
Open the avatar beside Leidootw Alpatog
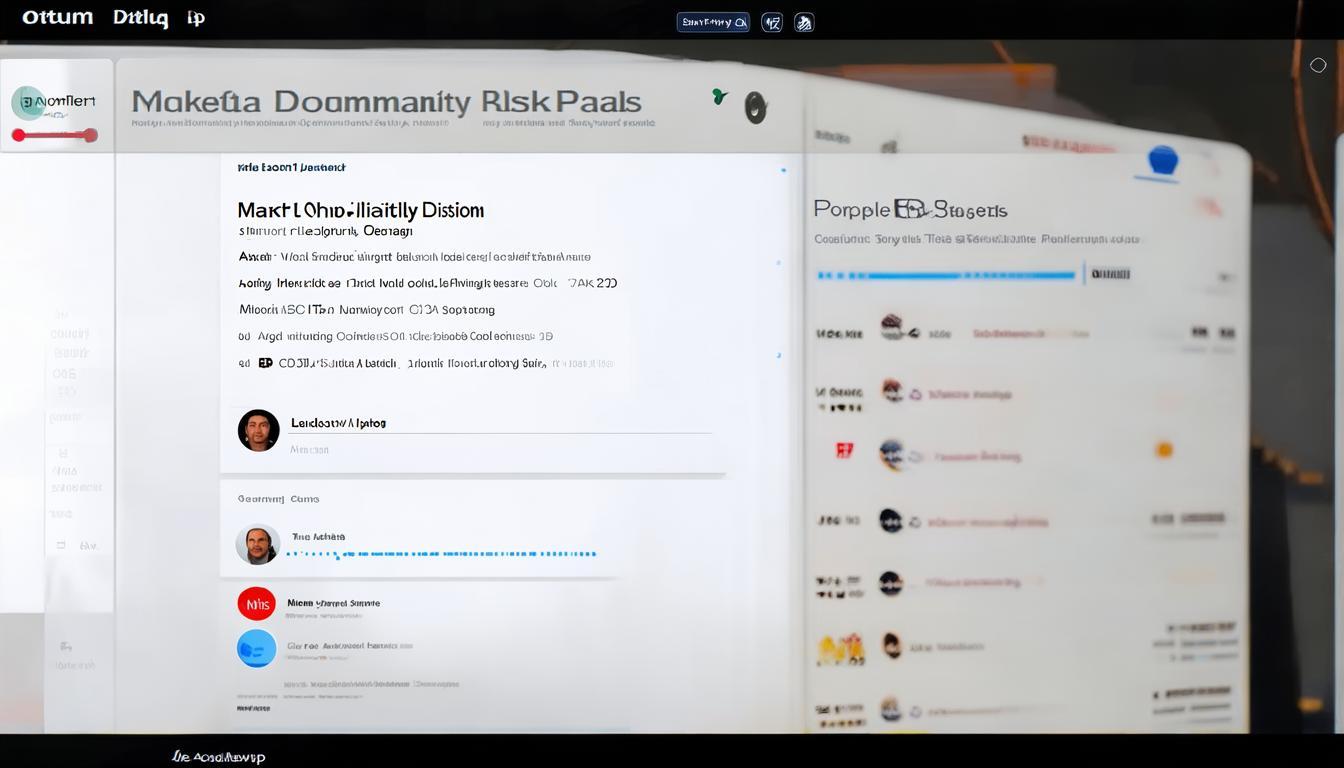coord(258,430)
